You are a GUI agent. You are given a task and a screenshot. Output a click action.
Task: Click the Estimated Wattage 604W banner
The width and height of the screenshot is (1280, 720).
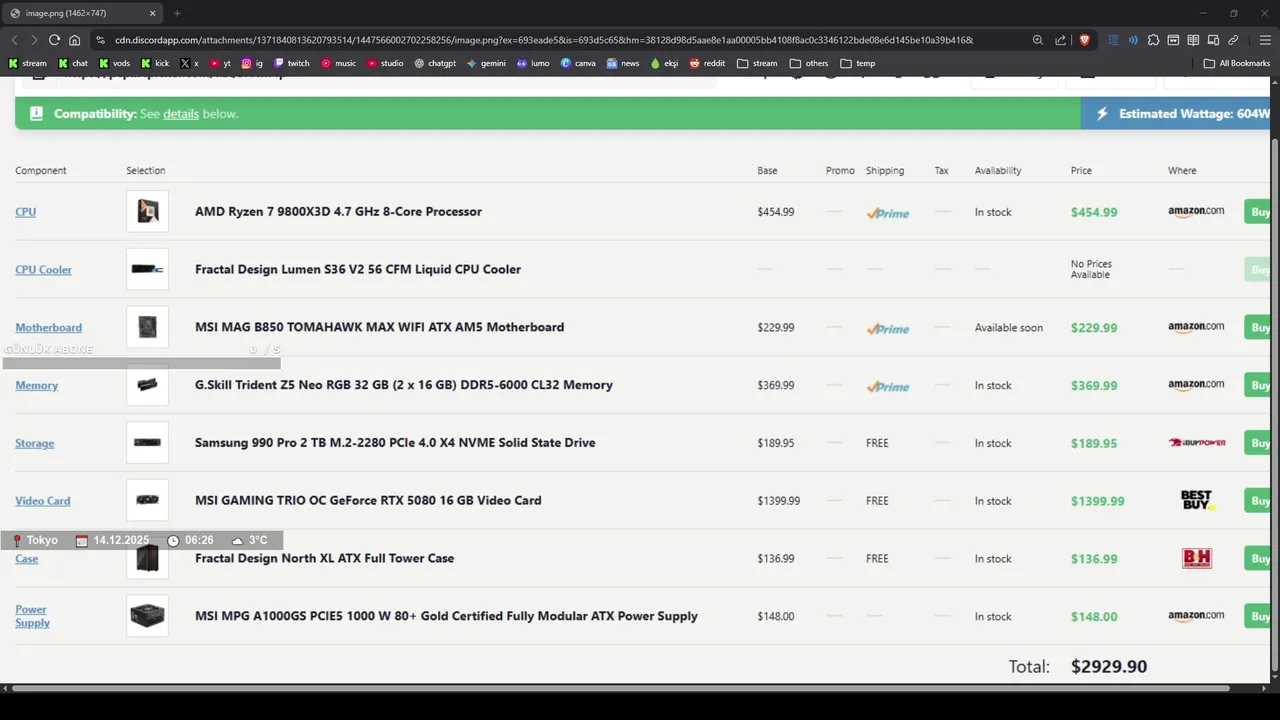click(1175, 114)
